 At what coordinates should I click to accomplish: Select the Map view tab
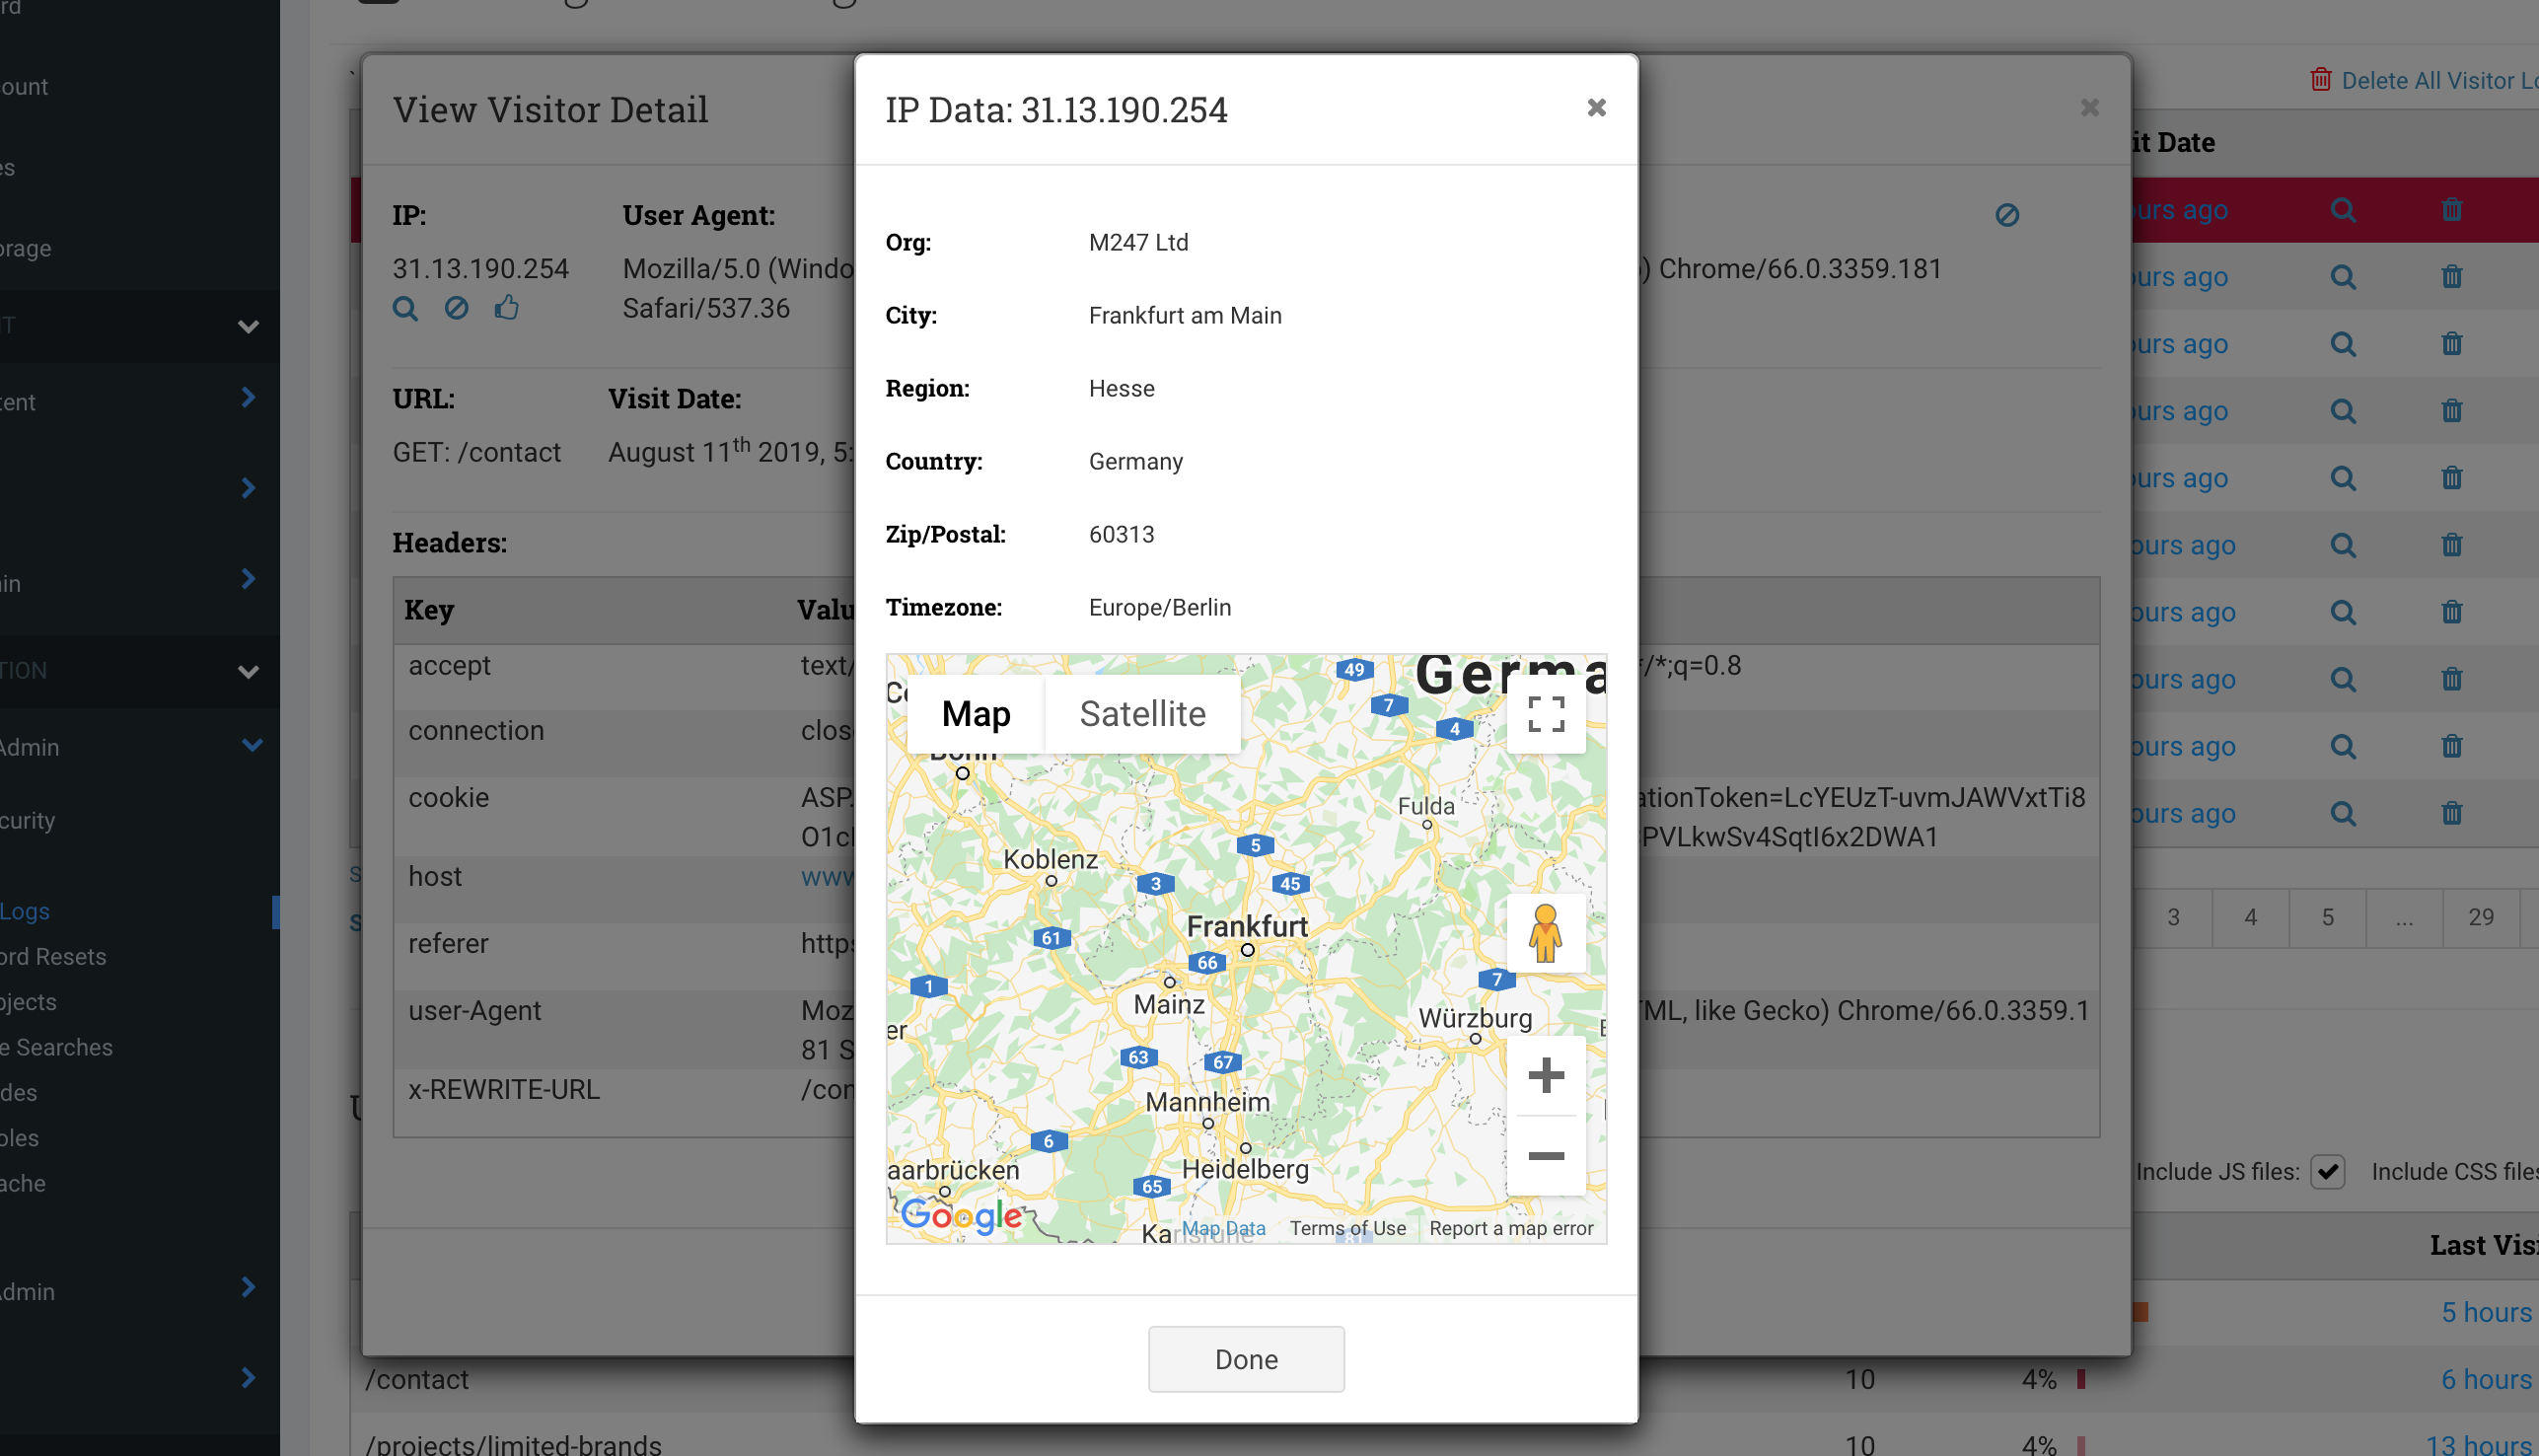tap(976, 714)
